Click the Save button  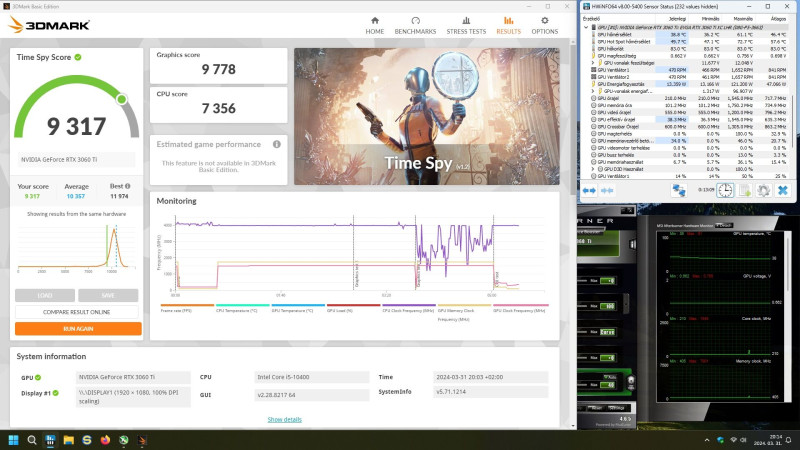coord(108,295)
